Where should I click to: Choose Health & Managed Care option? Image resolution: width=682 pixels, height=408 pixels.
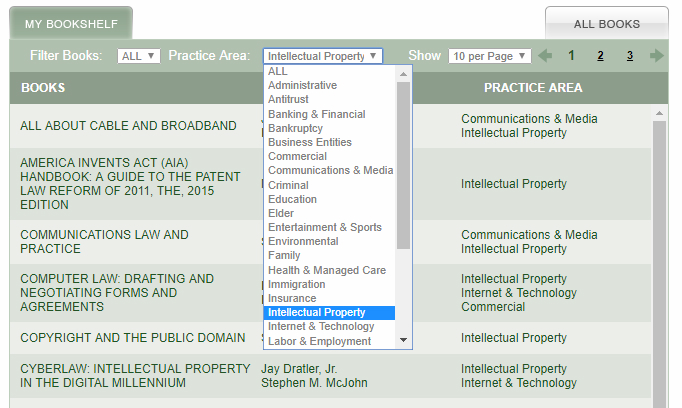coord(326,270)
